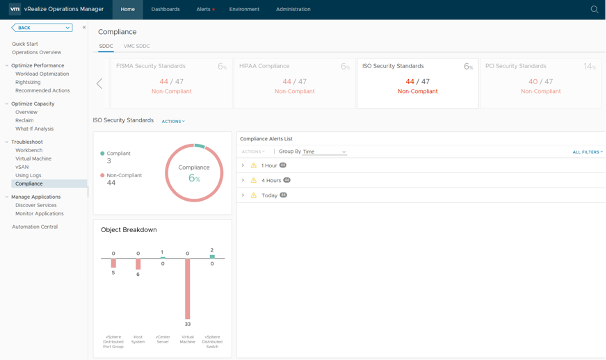Click the 'Object Breakdown' heading
Screen dimensions: 606x360
pyautogui.click(x=129, y=230)
